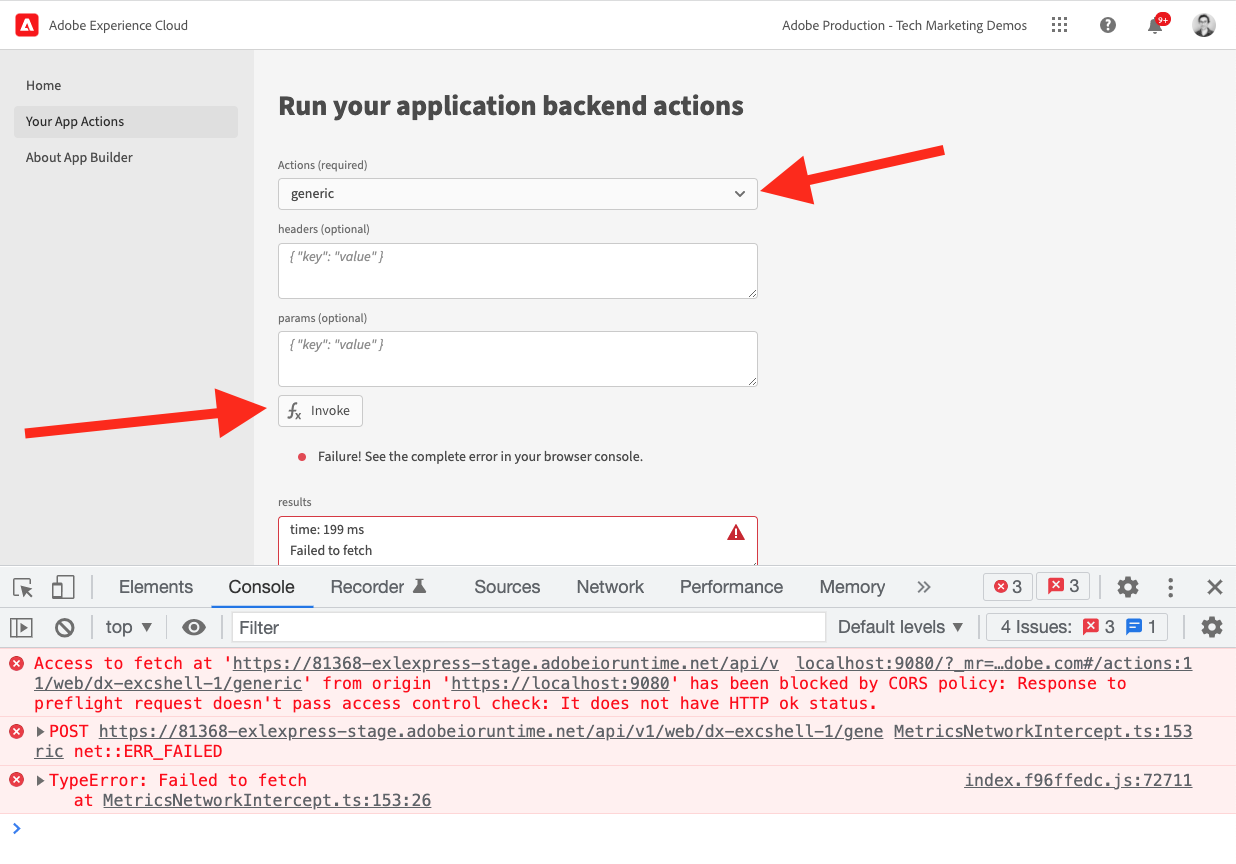
Task: Open the Default levels dropdown
Action: click(898, 626)
